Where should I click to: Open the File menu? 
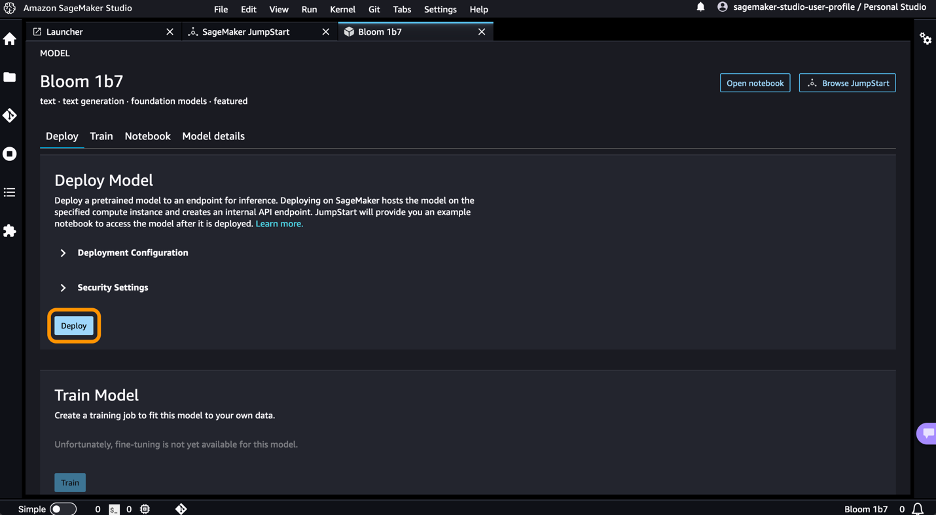221,10
